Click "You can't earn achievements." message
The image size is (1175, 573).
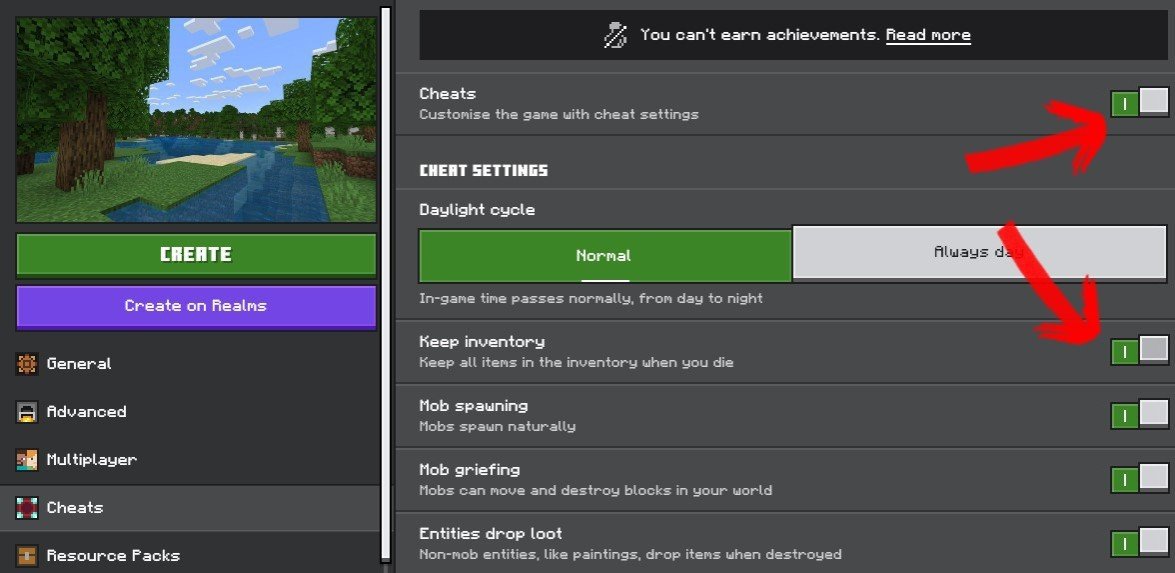click(760, 35)
